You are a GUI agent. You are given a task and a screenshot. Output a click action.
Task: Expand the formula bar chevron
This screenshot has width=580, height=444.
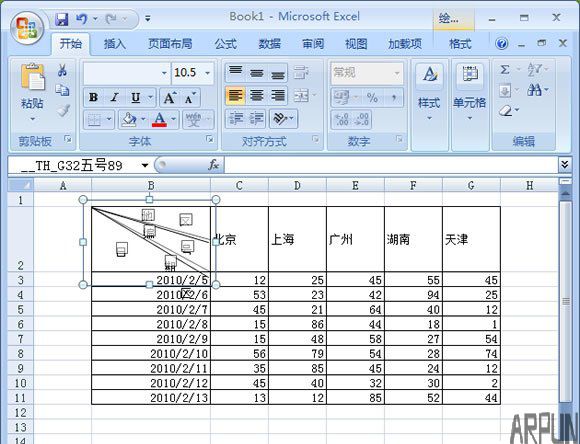point(565,164)
